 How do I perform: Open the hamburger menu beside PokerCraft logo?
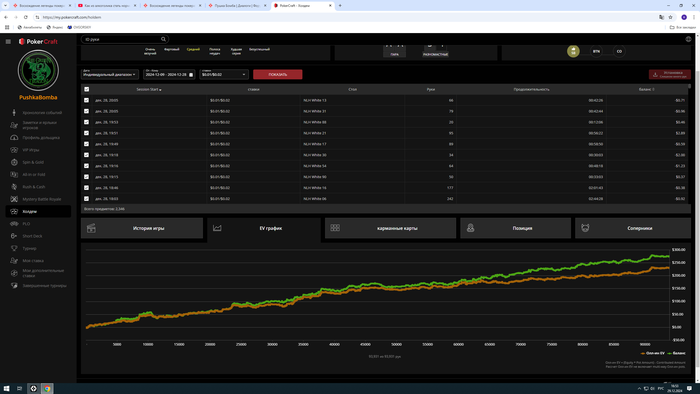coord(8,41)
